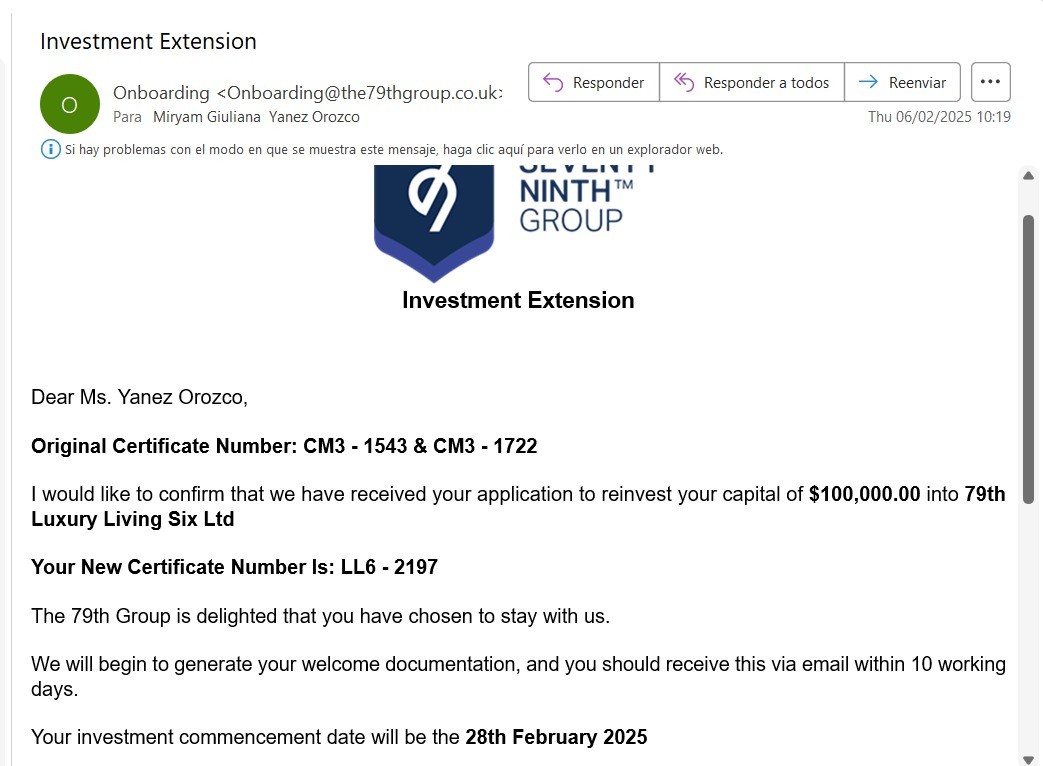Click the Responder reply button
This screenshot has height=766, width=1043.
[x=594, y=82]
